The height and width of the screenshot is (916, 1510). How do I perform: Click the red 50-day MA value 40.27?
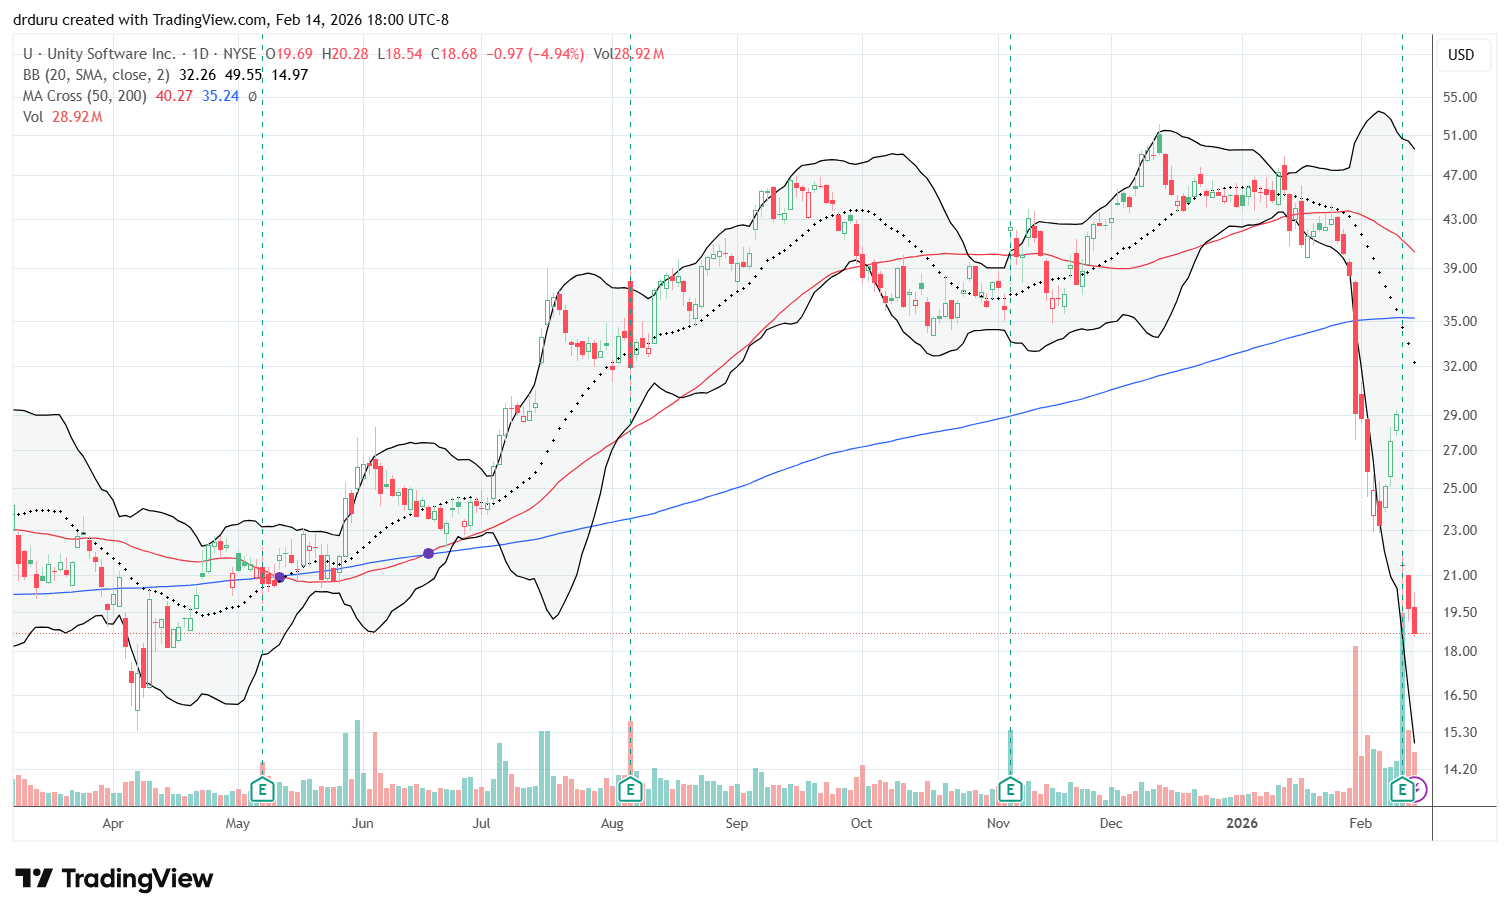point(174,96)
